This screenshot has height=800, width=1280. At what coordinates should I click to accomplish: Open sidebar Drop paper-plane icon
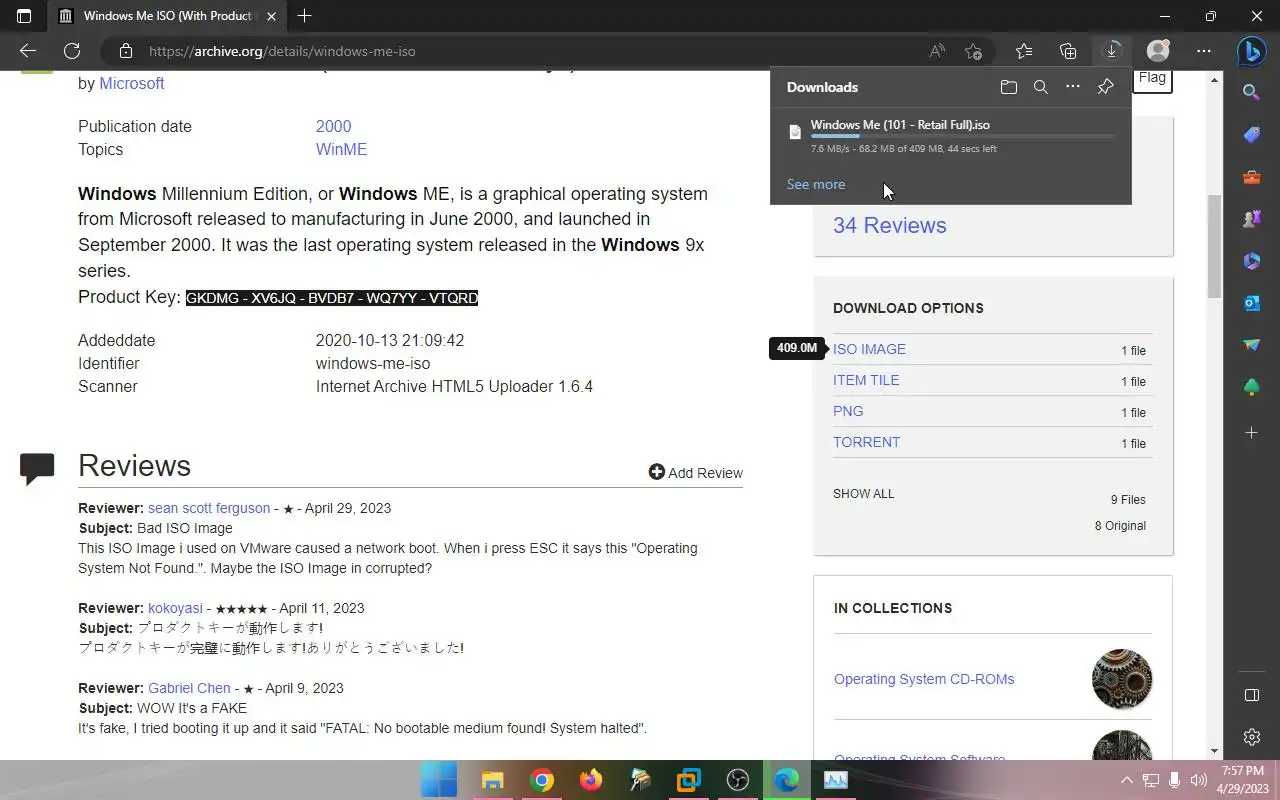1251,345
